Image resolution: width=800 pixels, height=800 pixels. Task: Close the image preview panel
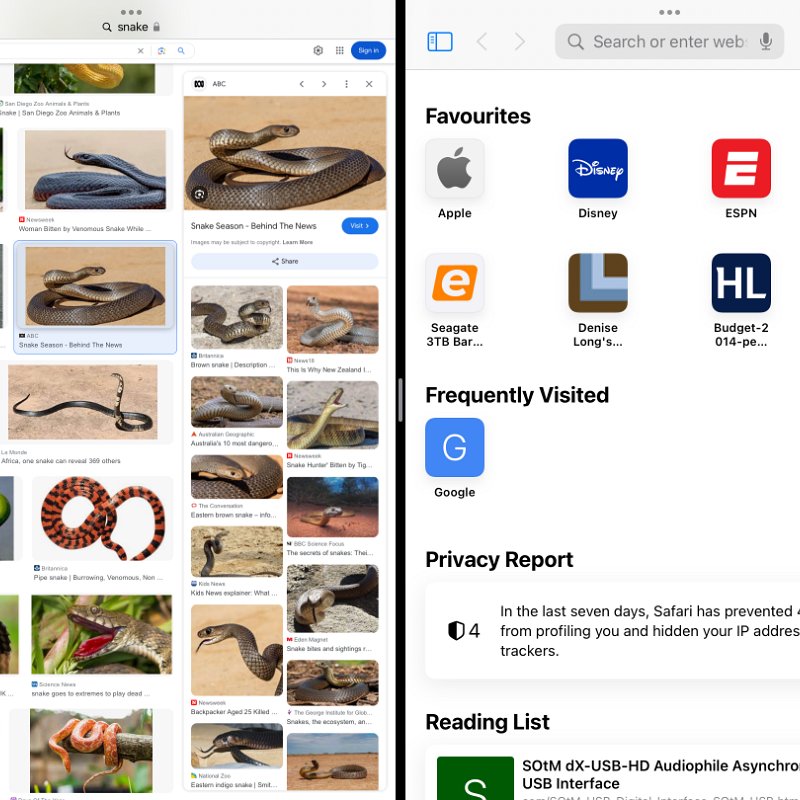coord(369,84)
